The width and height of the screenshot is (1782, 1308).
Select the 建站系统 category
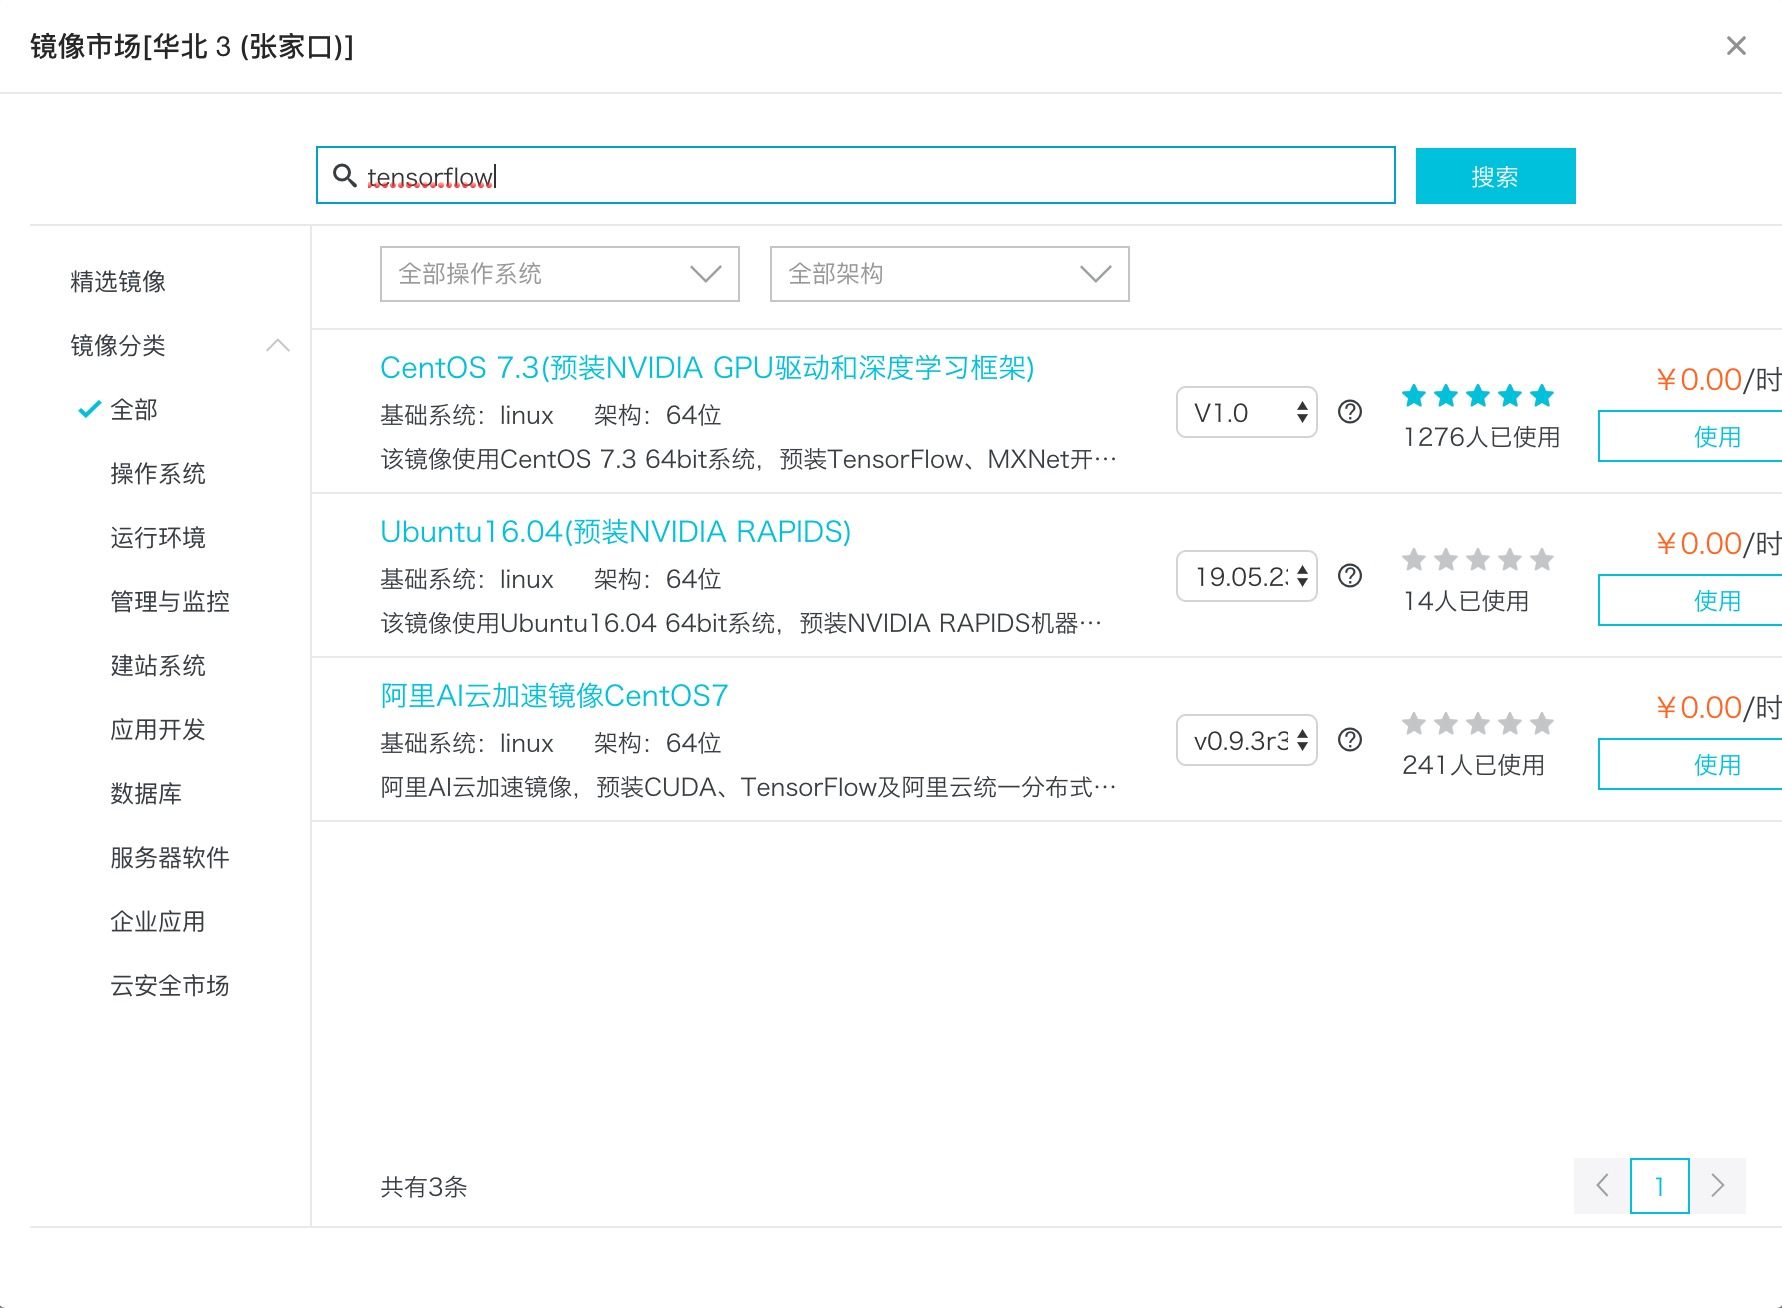click(x=158, y=666)
